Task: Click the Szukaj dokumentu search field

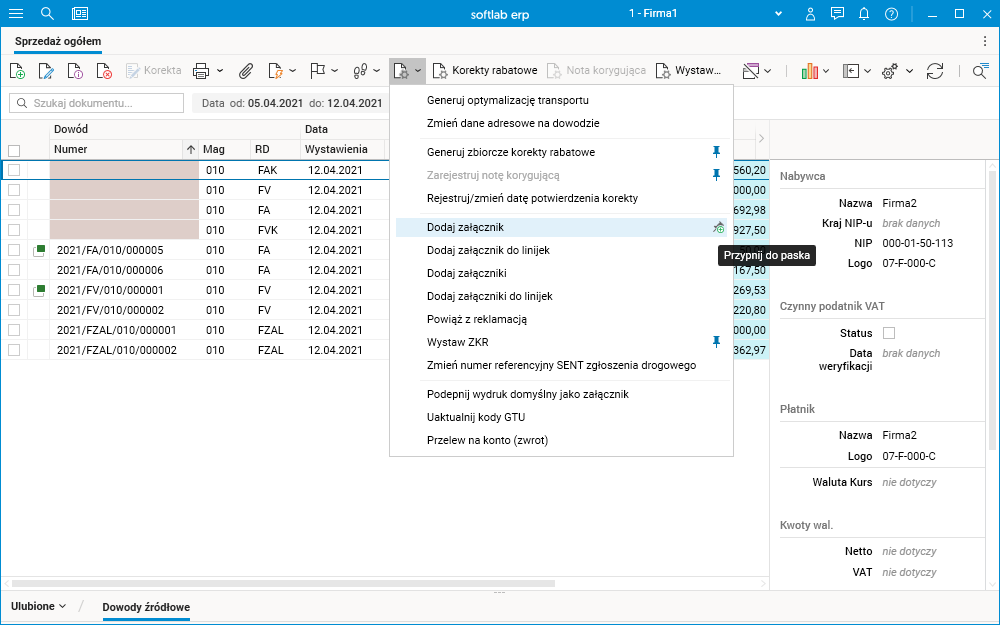Action: click(97, 103)
